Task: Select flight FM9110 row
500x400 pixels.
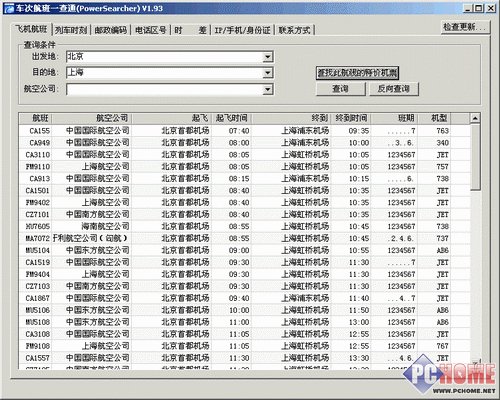Action: tap(244, 167)
